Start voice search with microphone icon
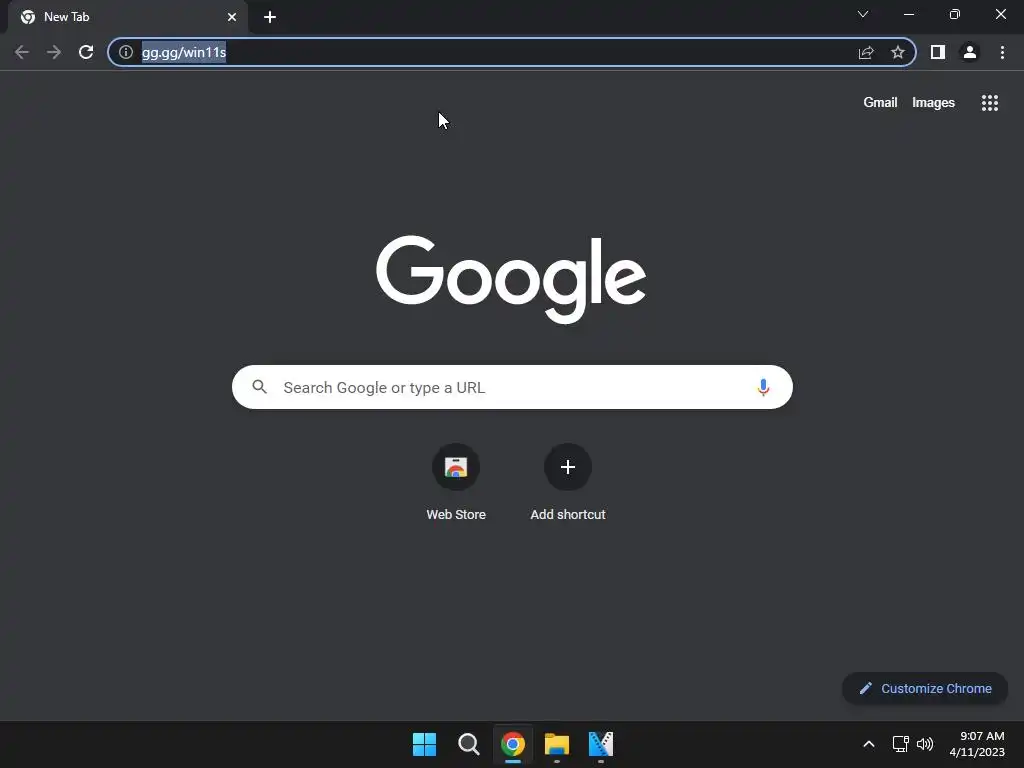The width and height of the screenshot is (1024, 768). click(763, 387)
